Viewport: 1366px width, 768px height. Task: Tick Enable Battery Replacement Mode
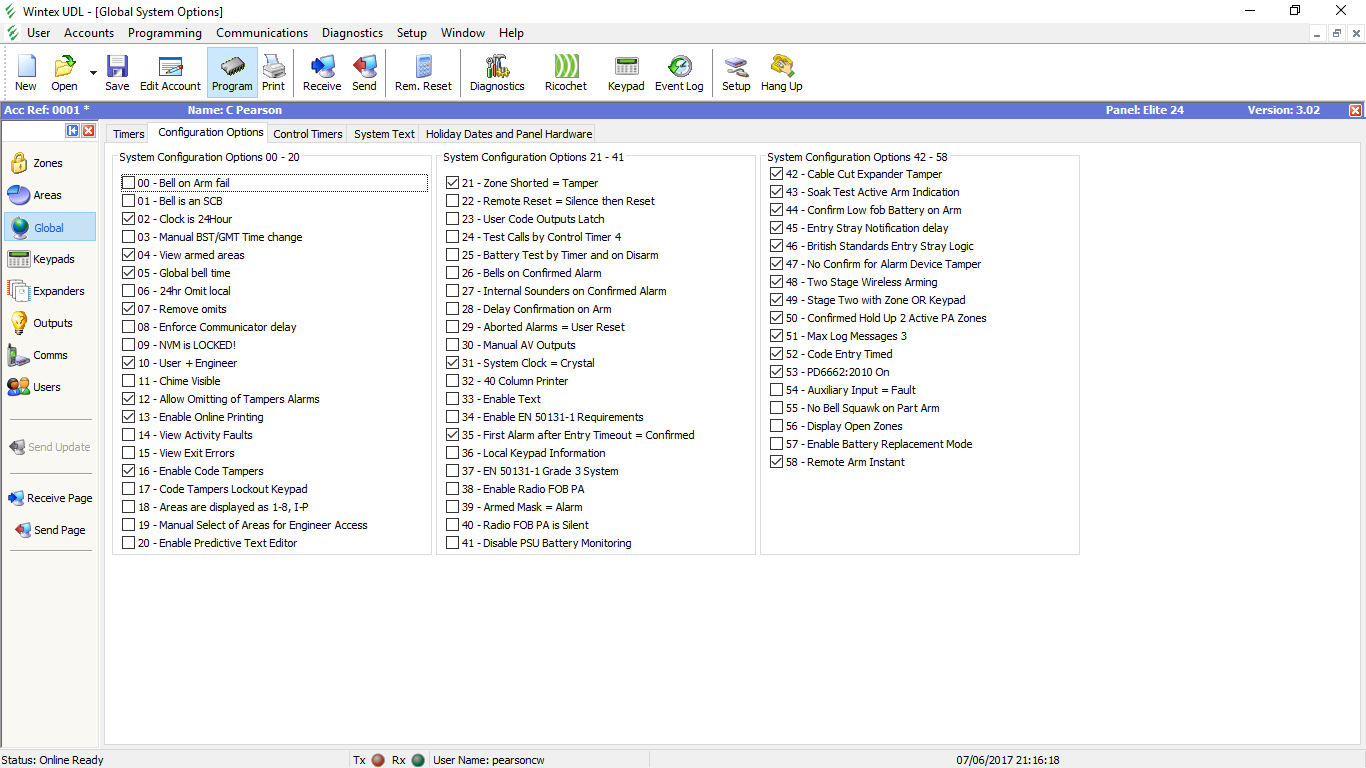pos(777,445)
